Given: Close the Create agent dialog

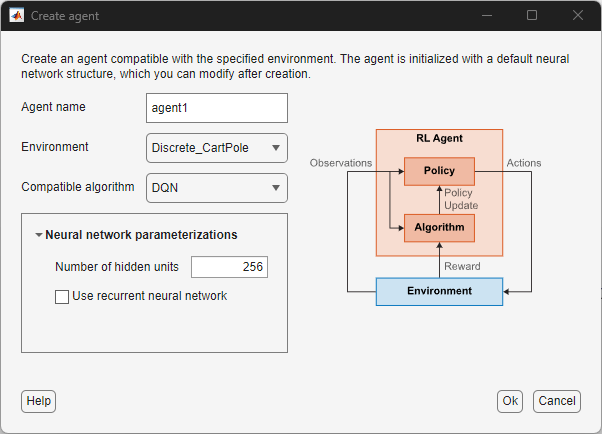Looking at the screenshot, I should [x=578, y=16].
